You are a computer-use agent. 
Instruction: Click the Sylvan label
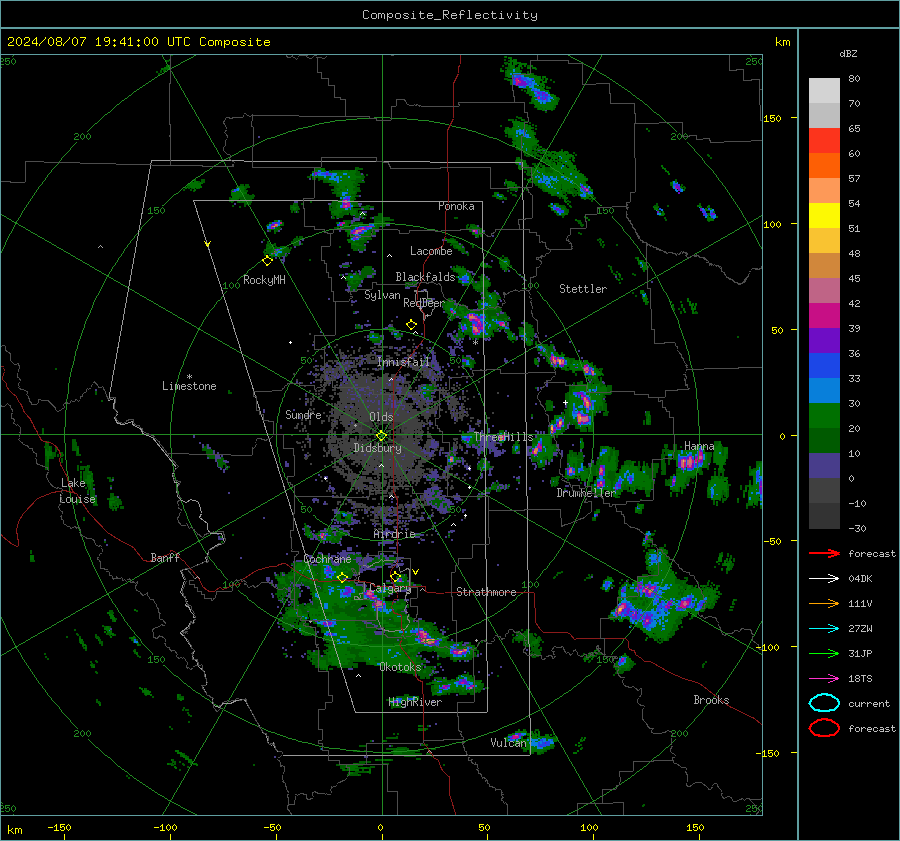coord(382,295)
